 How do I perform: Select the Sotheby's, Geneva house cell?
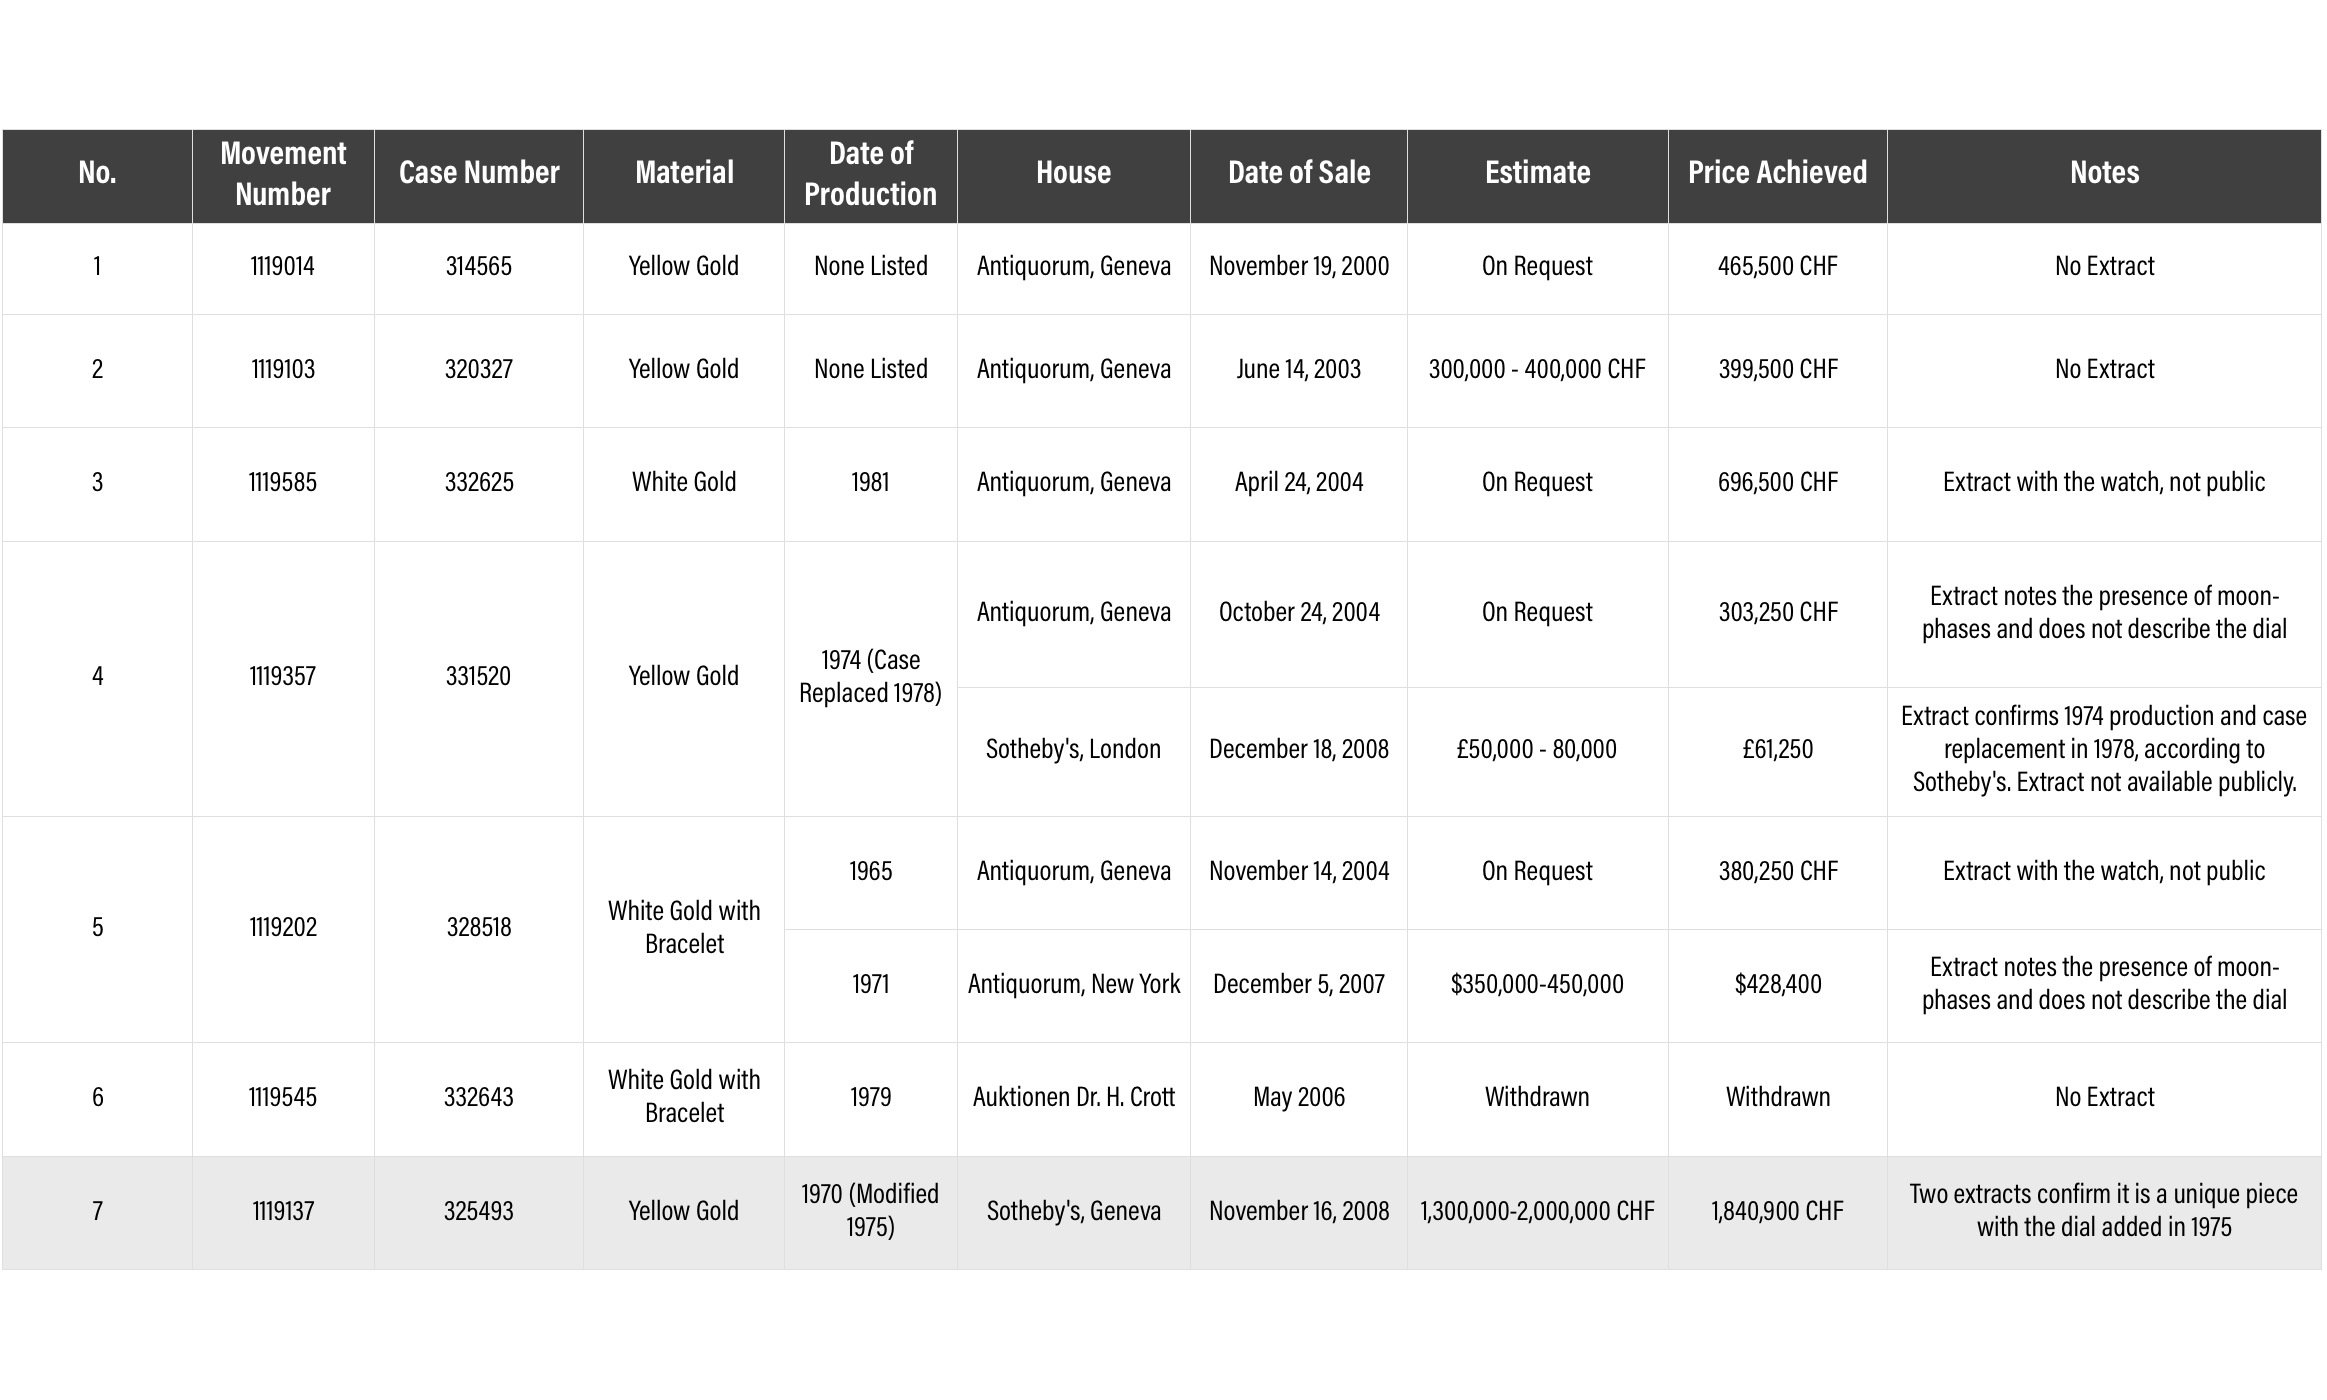[1073, 1212]
